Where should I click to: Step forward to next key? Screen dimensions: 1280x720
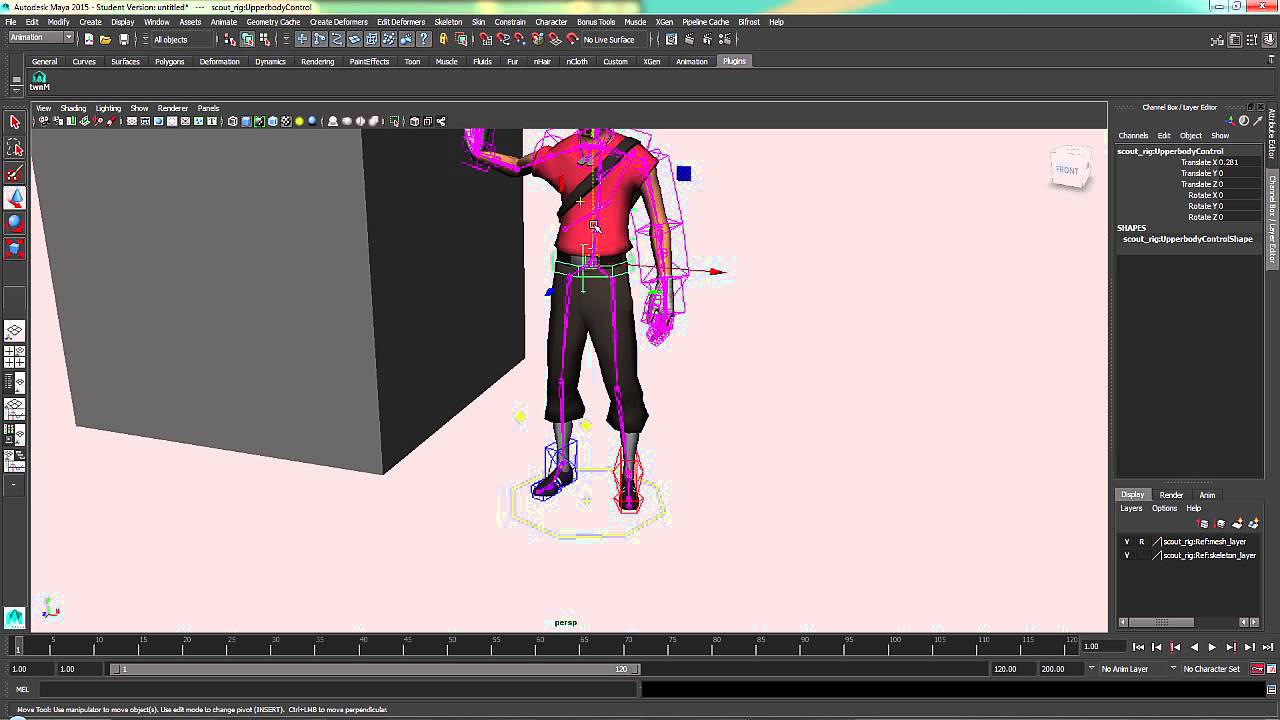tap(1231, 647)
